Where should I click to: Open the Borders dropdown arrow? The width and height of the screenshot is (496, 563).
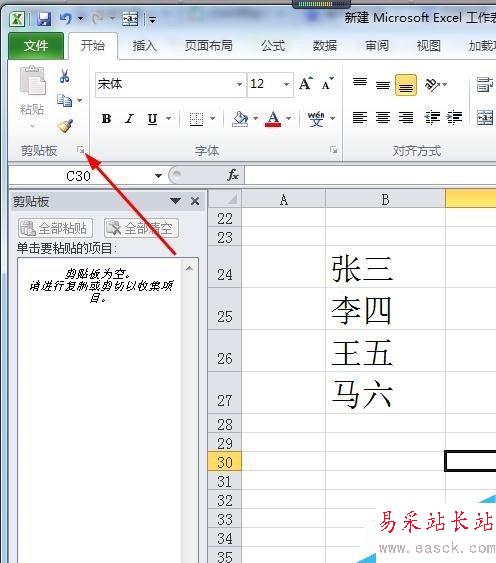point(213,118)
